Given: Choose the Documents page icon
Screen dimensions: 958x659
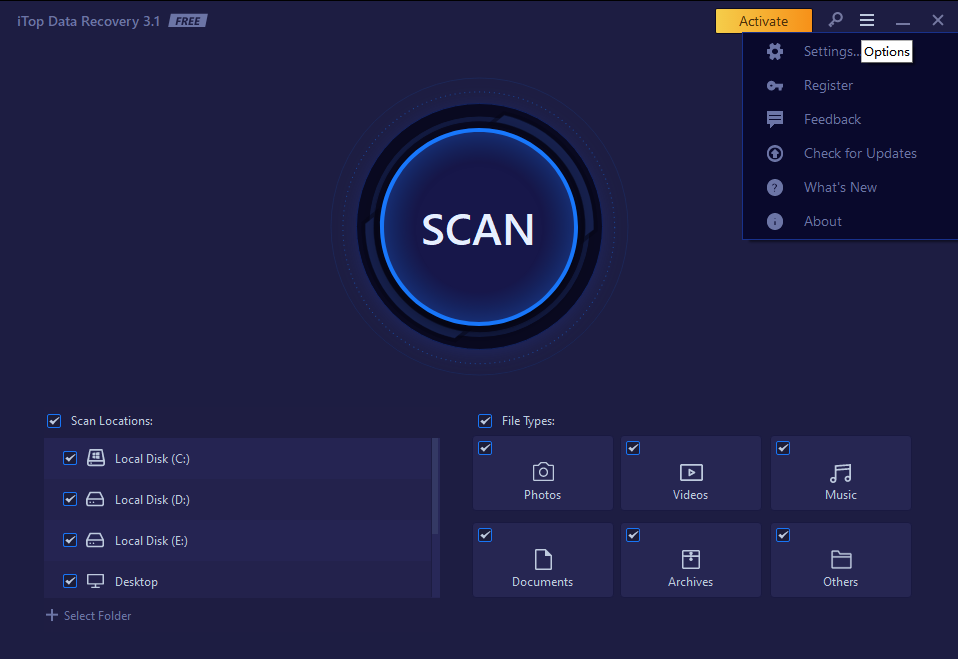Looking at the screenshot, I should click(543, 559).
